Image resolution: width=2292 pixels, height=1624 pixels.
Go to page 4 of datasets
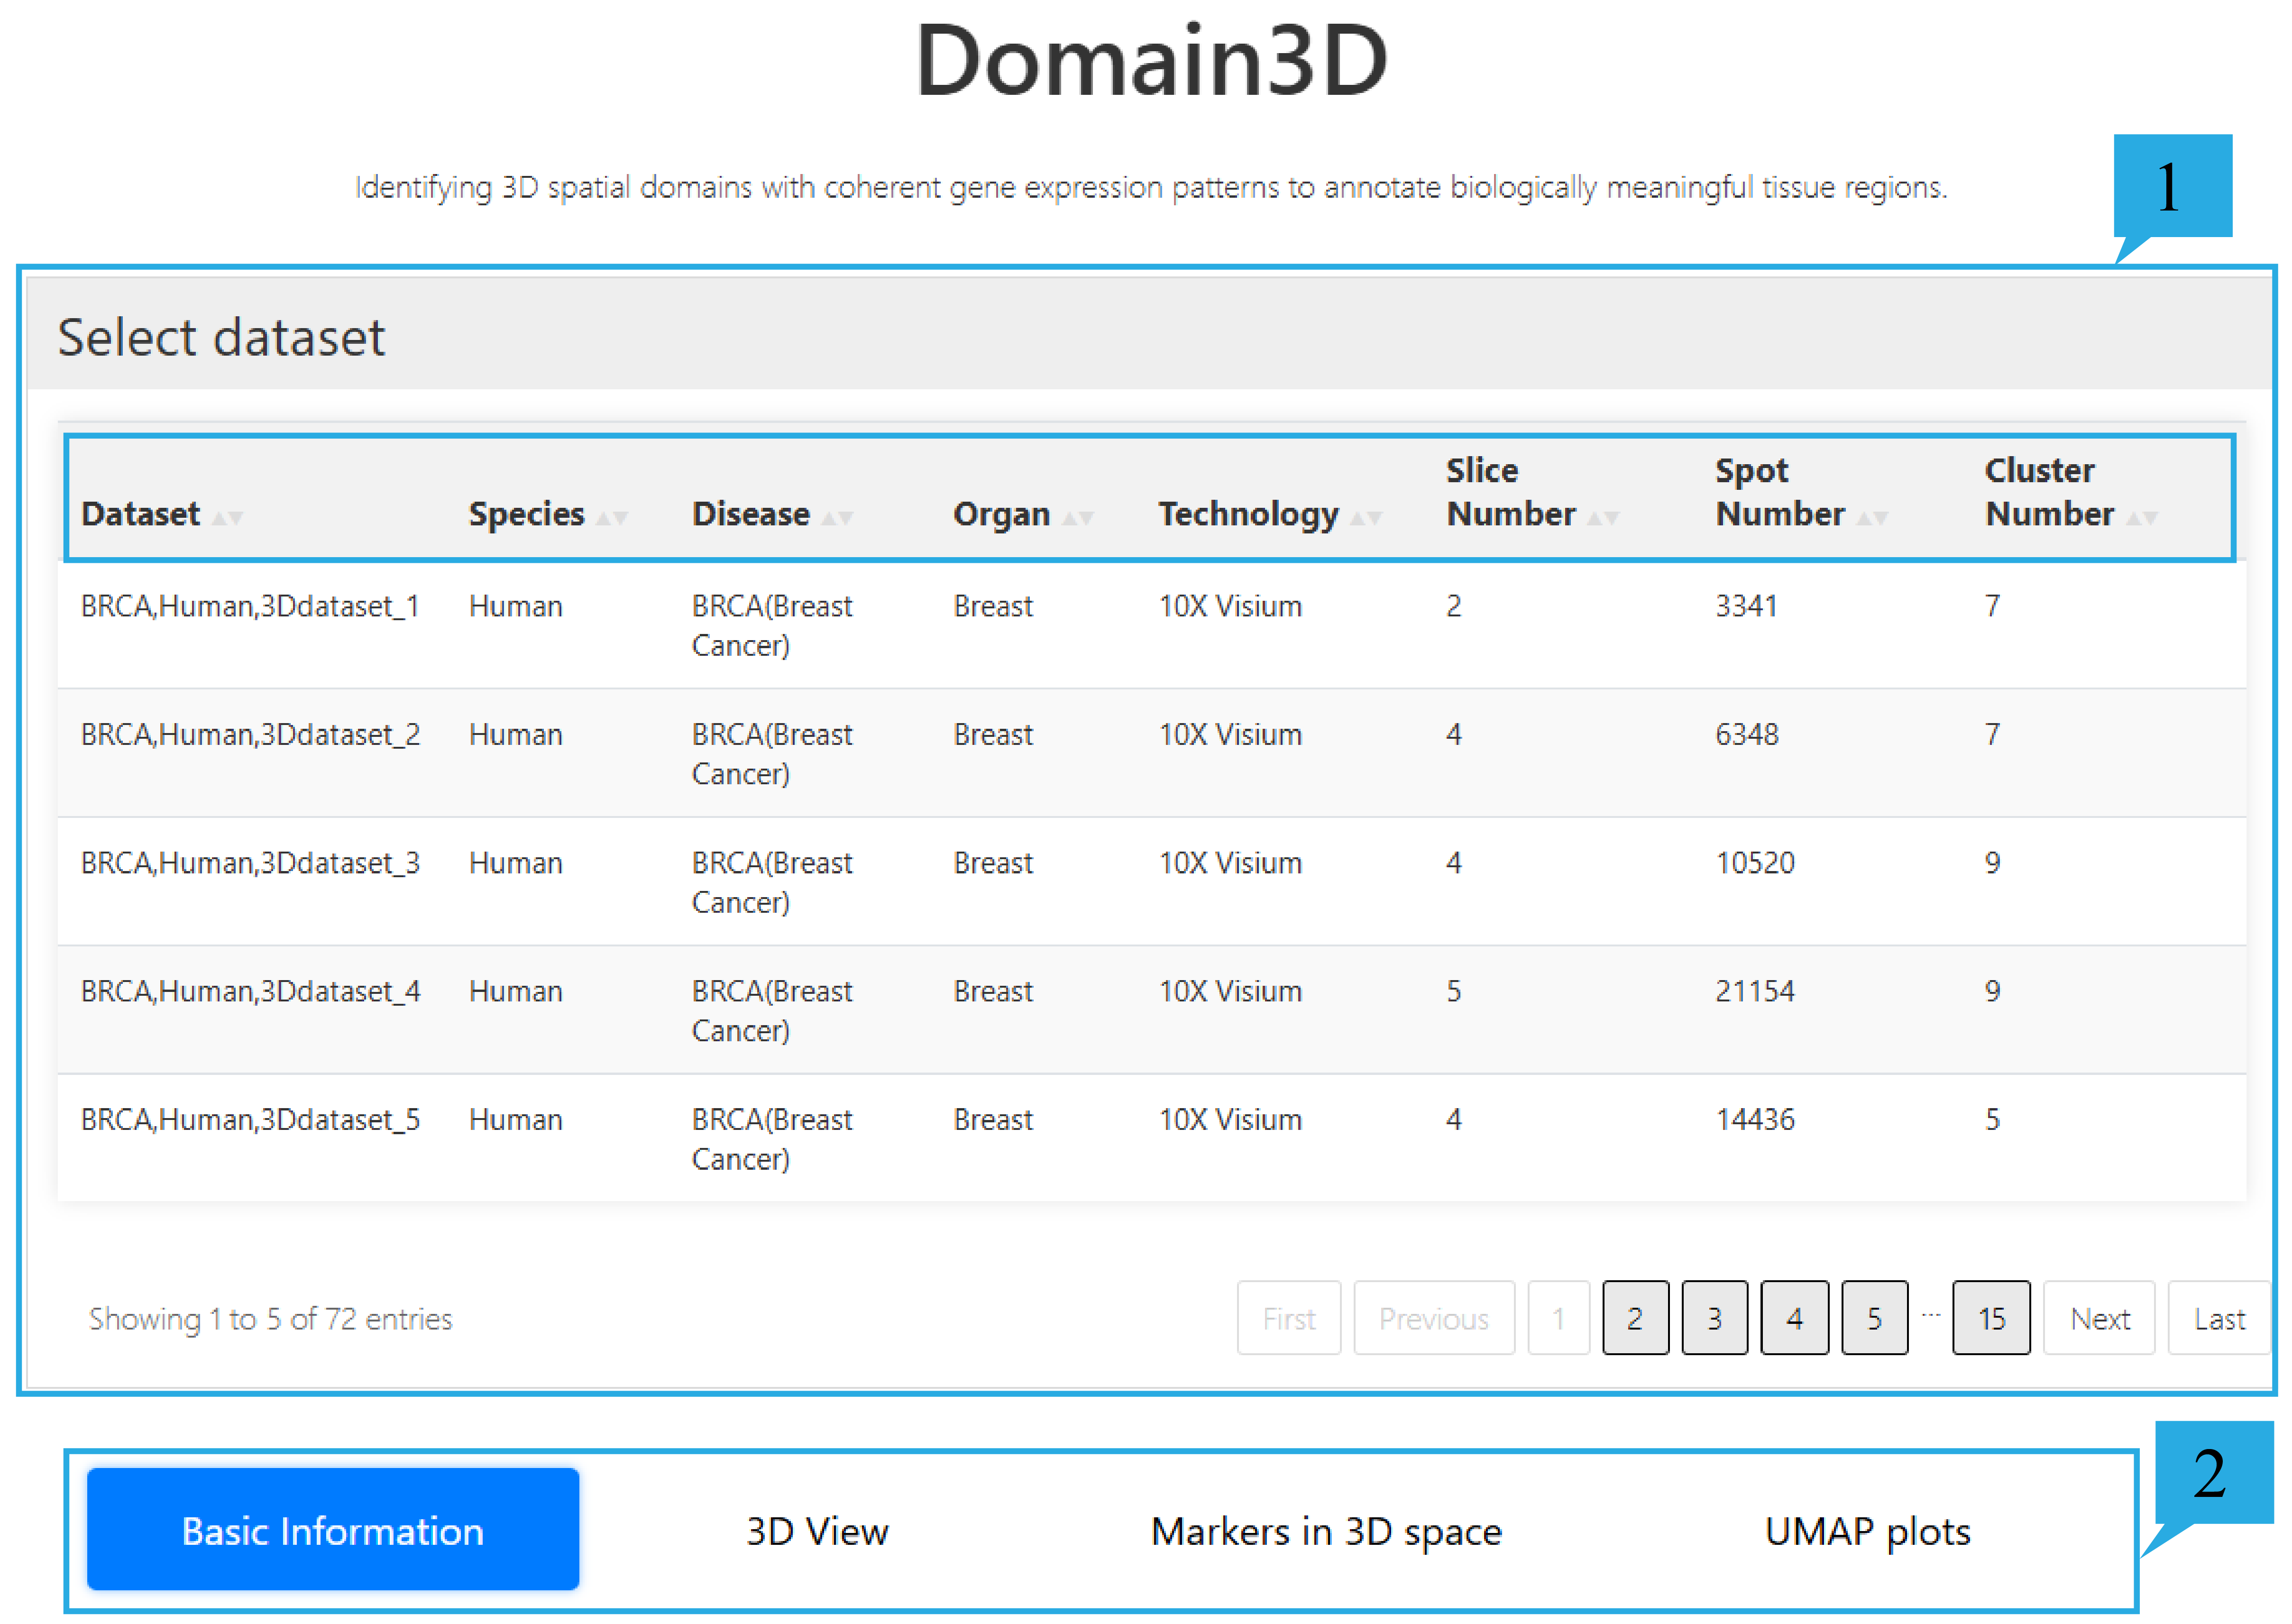pyautogui.click(x=1794, y=1318)
